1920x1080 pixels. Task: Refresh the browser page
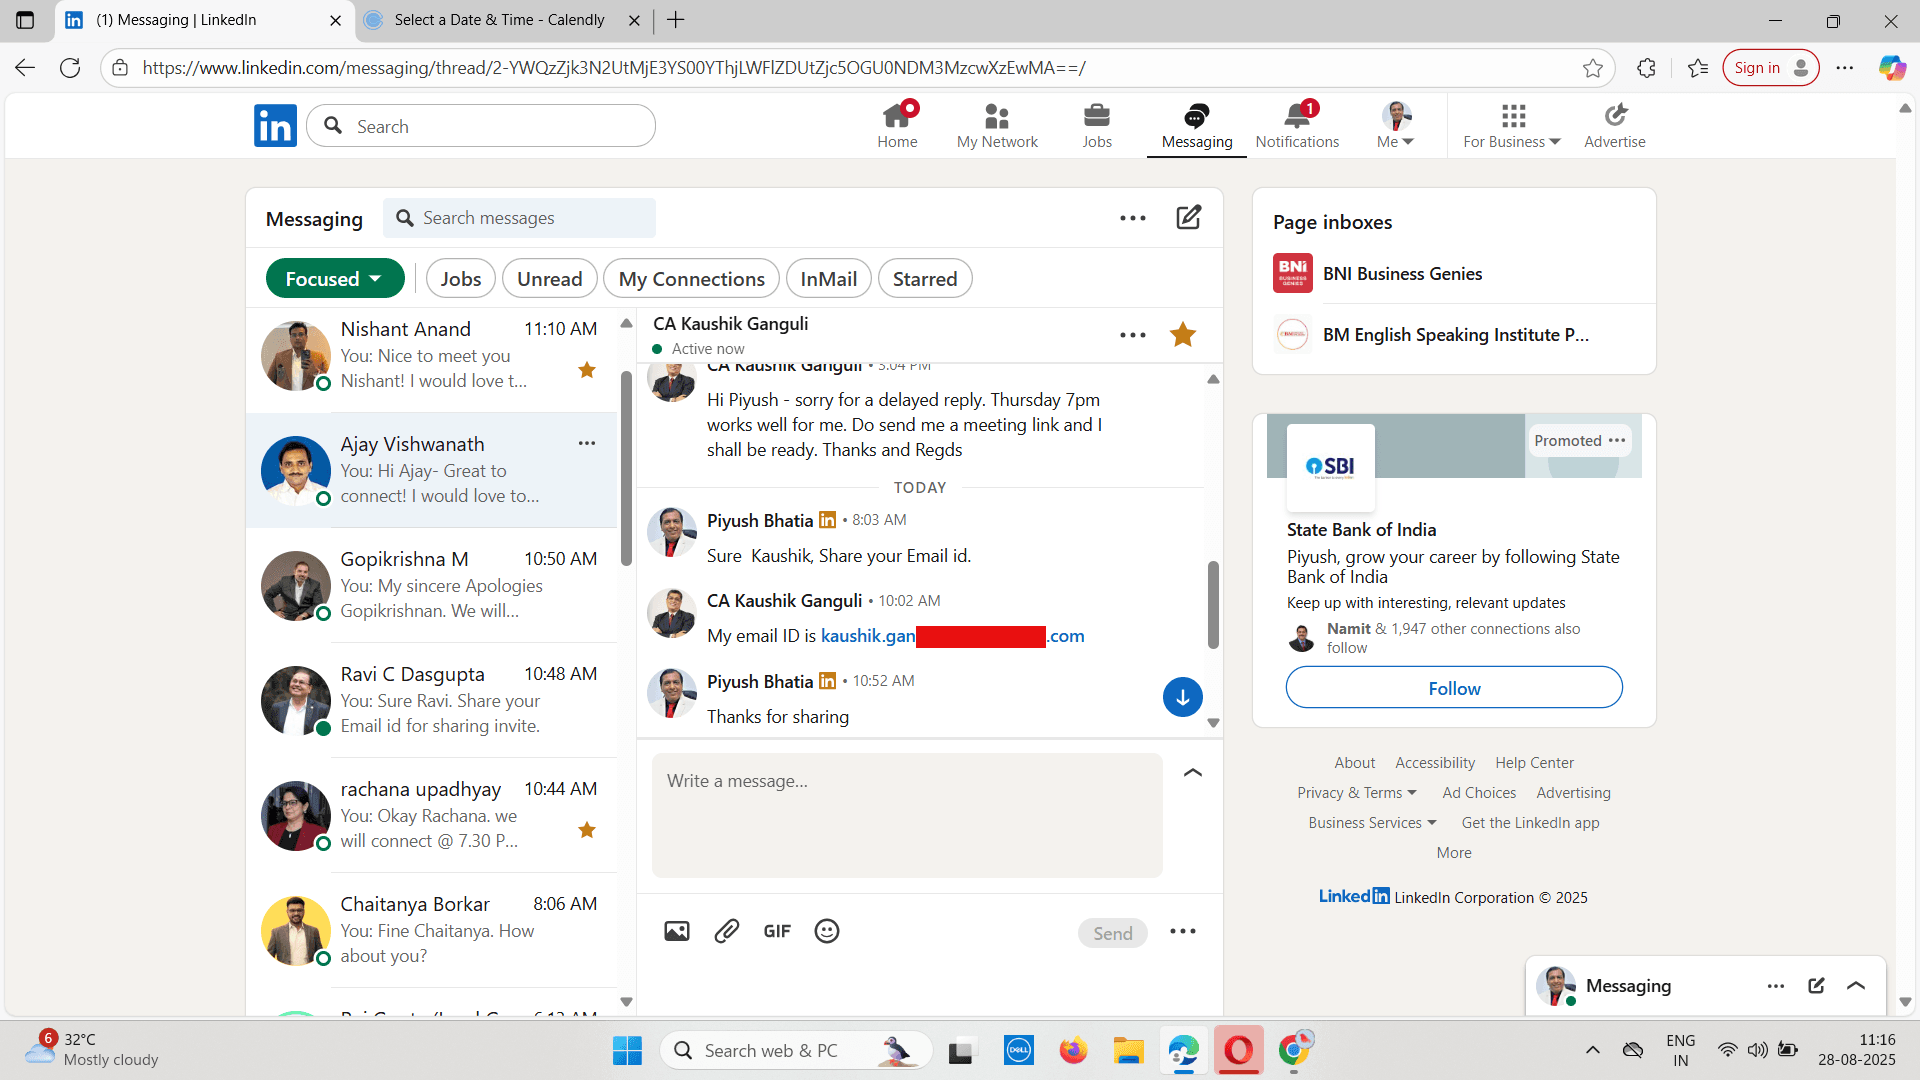pos(70,68)
